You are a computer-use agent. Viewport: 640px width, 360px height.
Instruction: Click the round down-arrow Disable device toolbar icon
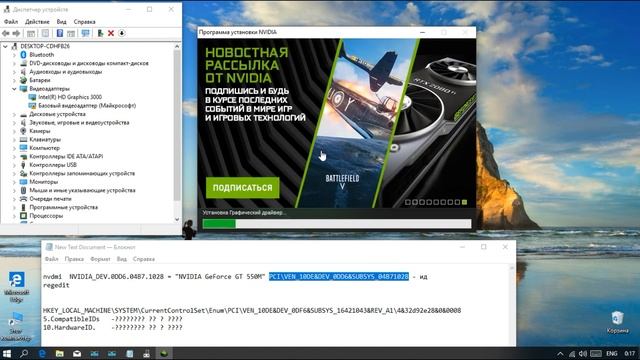click(x=122, y=33)
